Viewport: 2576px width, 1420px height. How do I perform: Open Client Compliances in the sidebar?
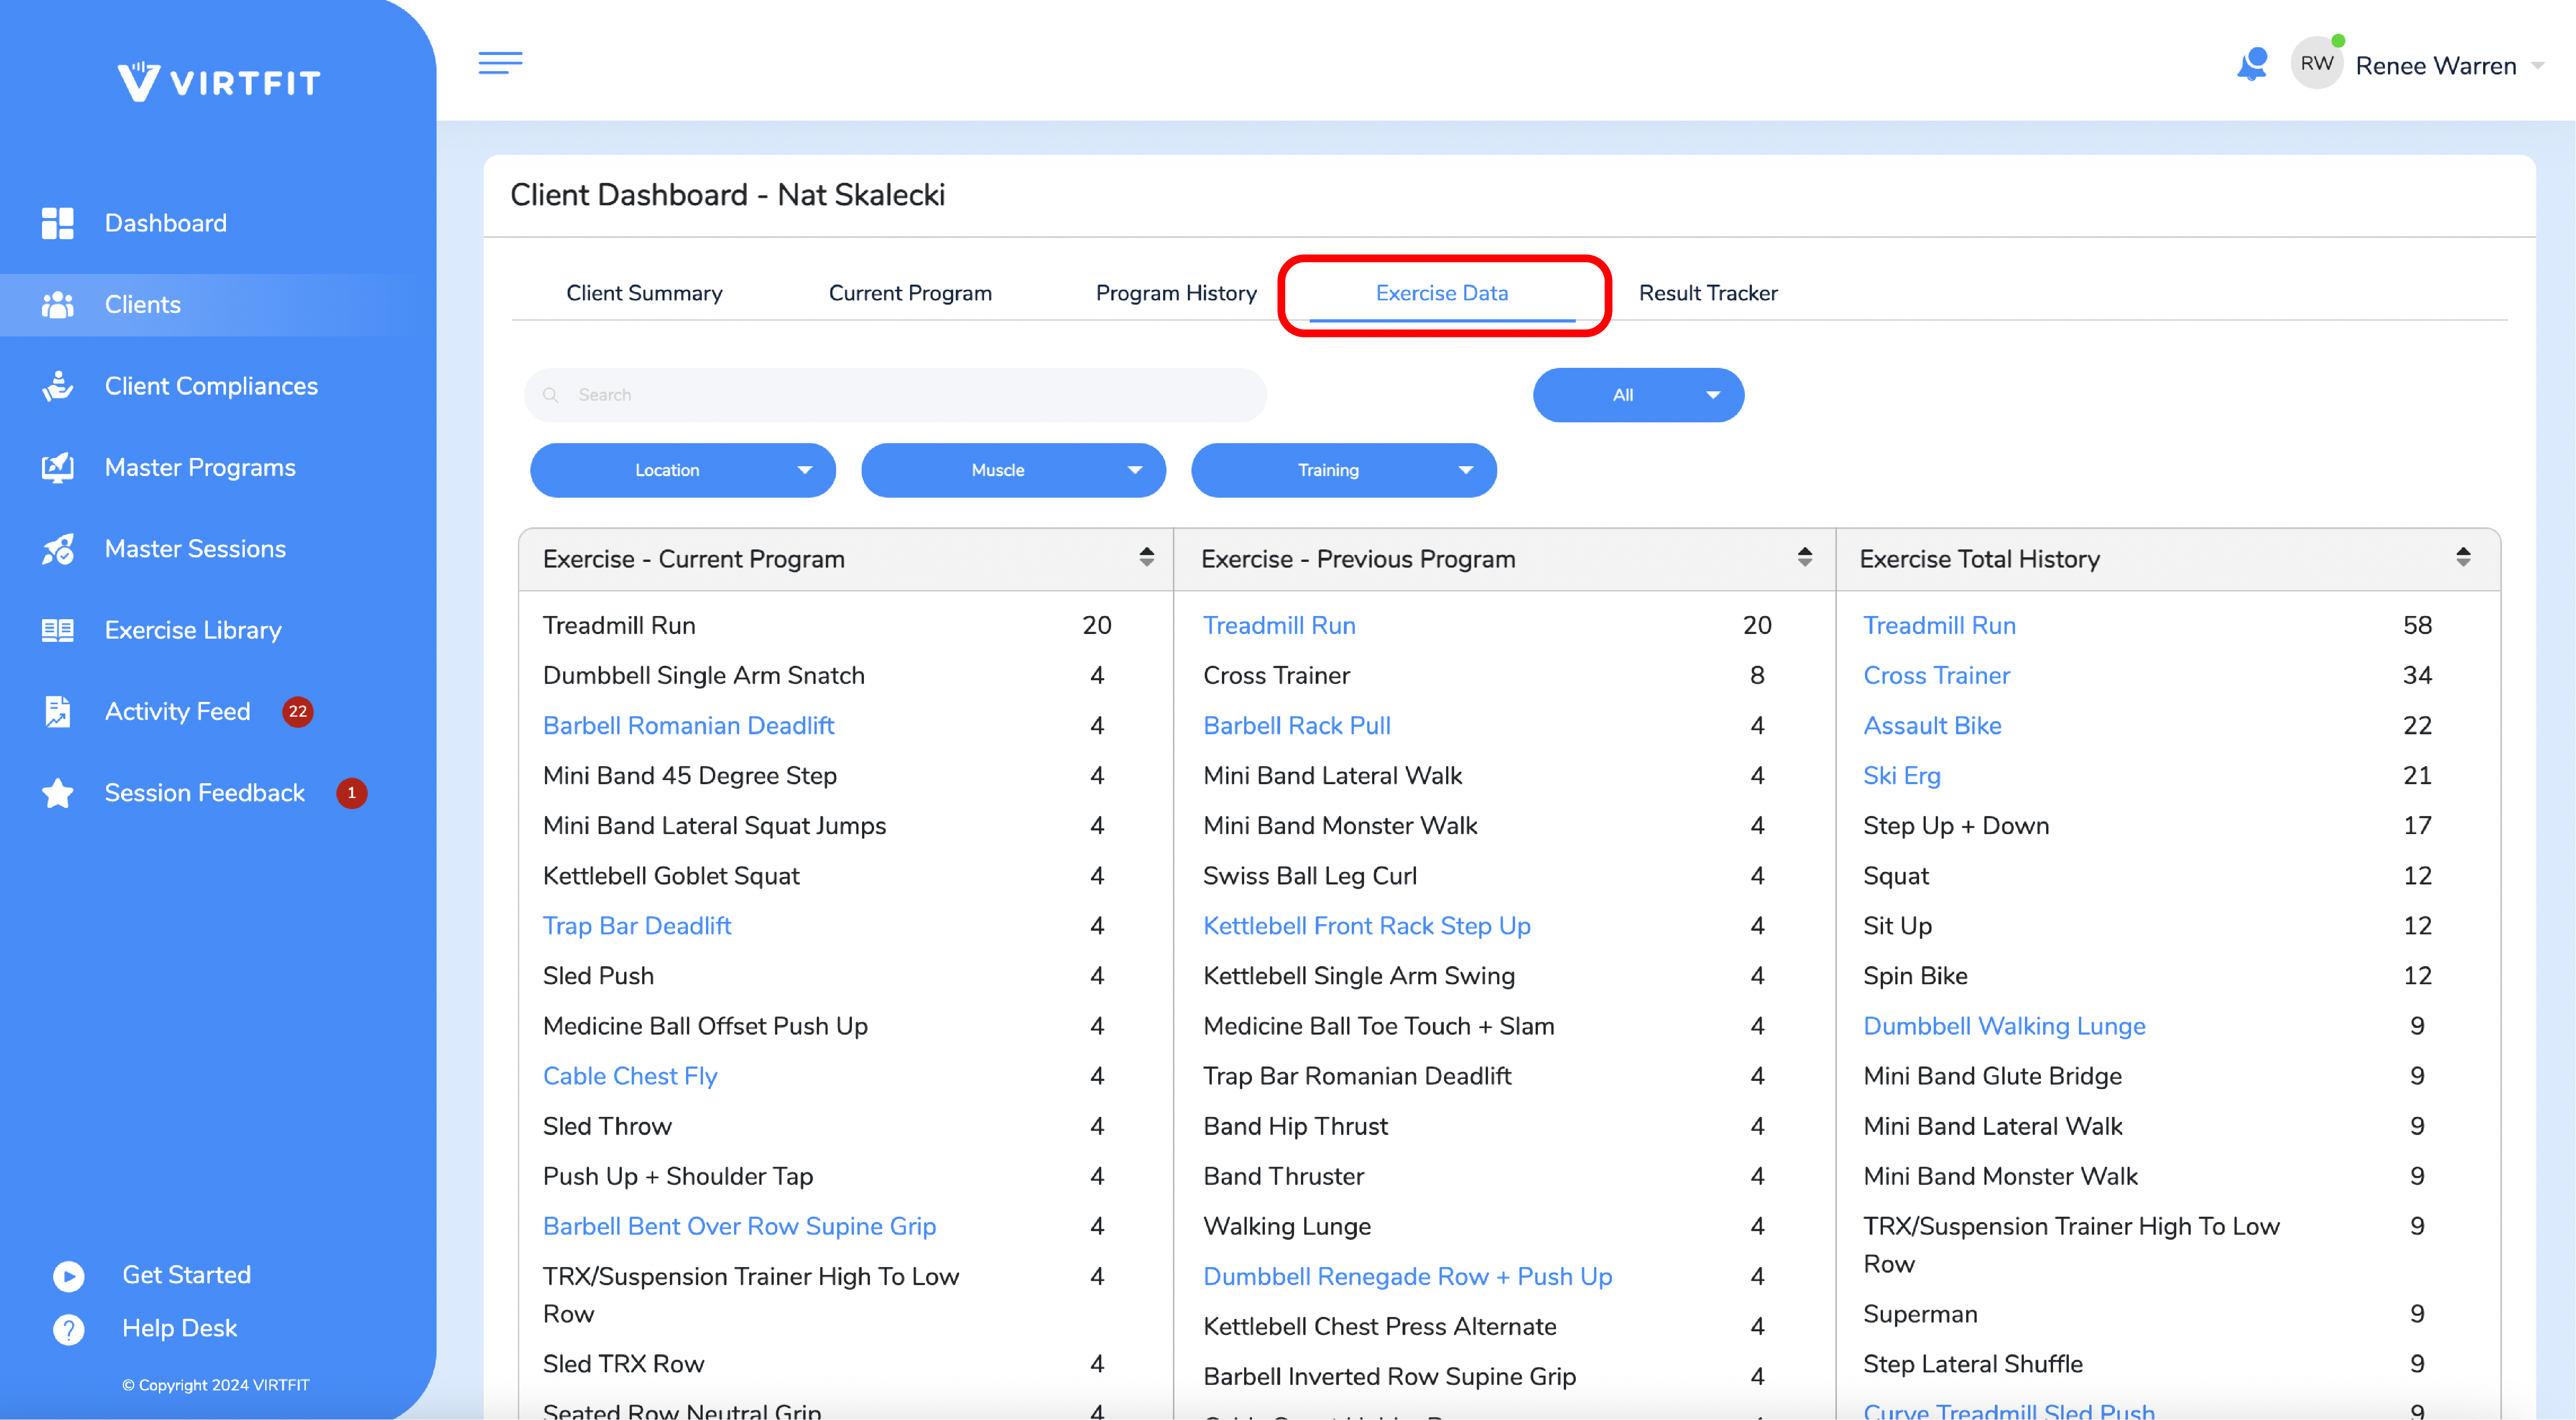(211, 386)
